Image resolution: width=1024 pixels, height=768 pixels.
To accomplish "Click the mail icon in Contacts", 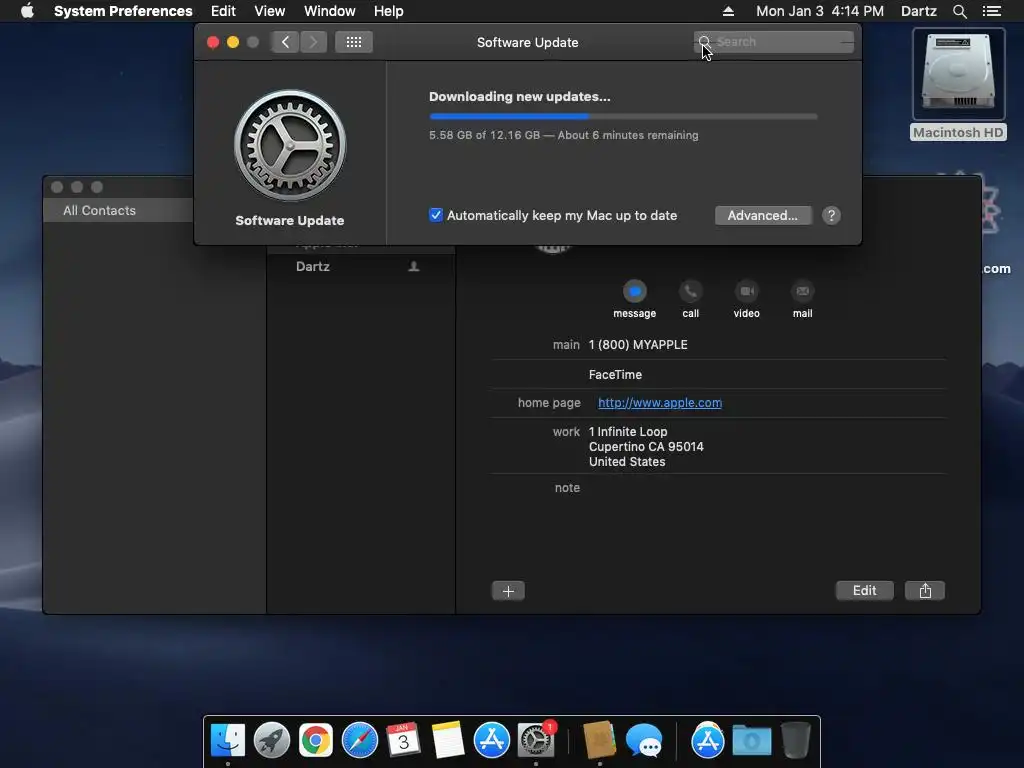I will [803, 291].
